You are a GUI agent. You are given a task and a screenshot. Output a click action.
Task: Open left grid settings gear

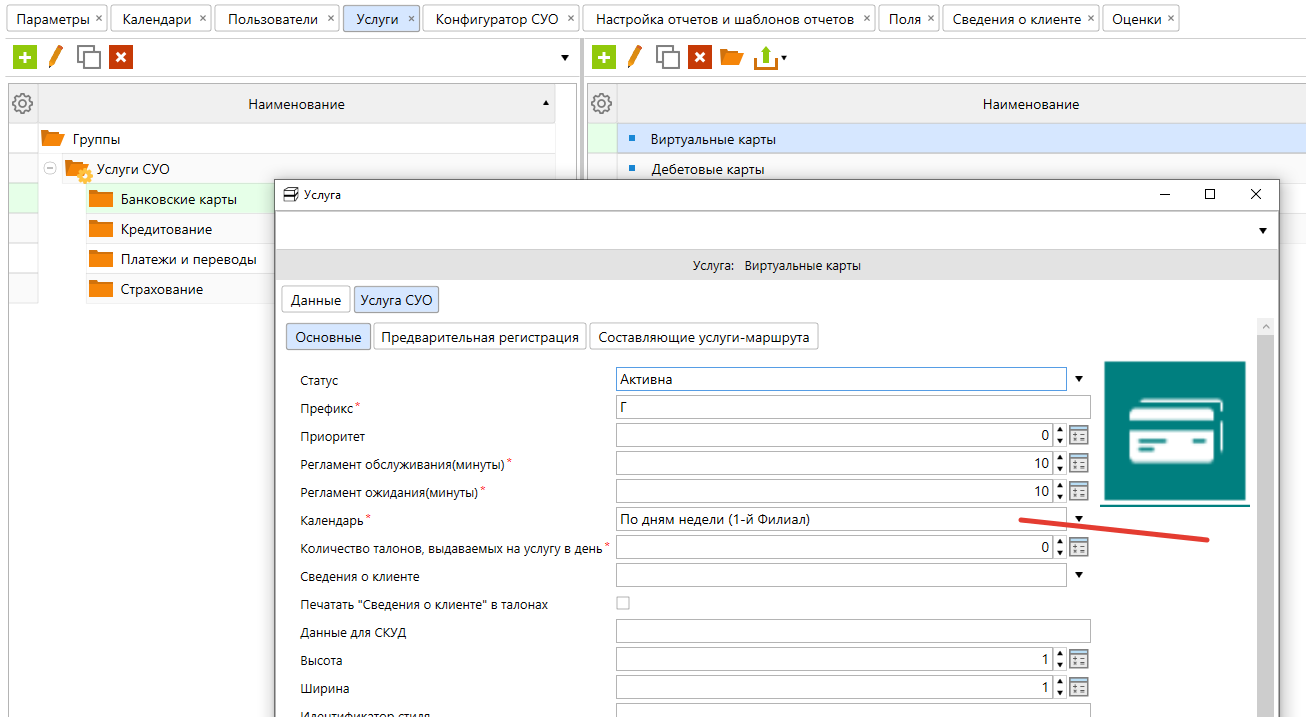(x=23, y=103)
